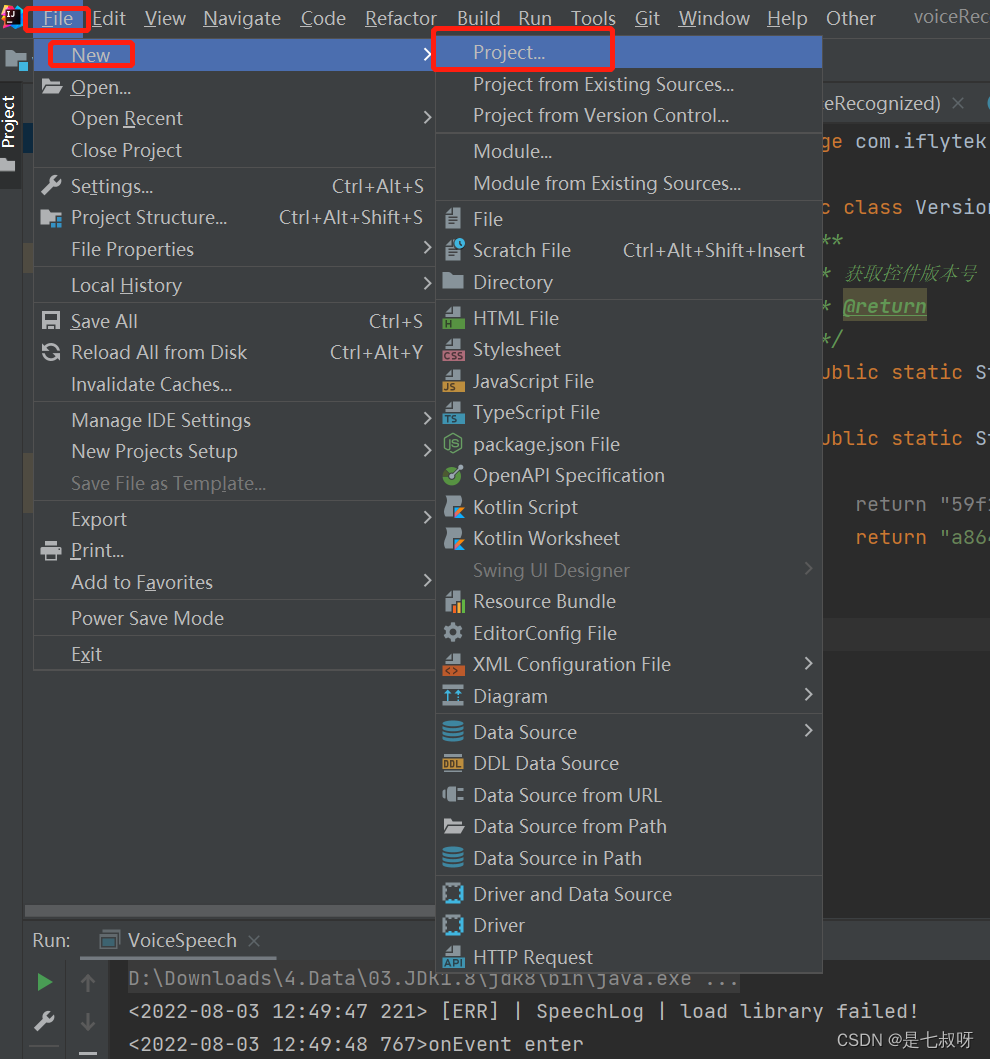Click the File type icon in New submenu

(x=453, y=219)
